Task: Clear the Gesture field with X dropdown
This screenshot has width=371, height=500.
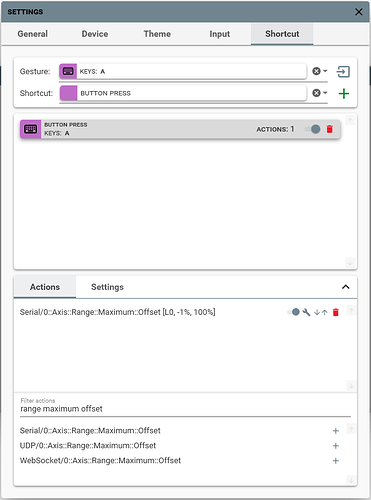Action: (x=320, y=71)
